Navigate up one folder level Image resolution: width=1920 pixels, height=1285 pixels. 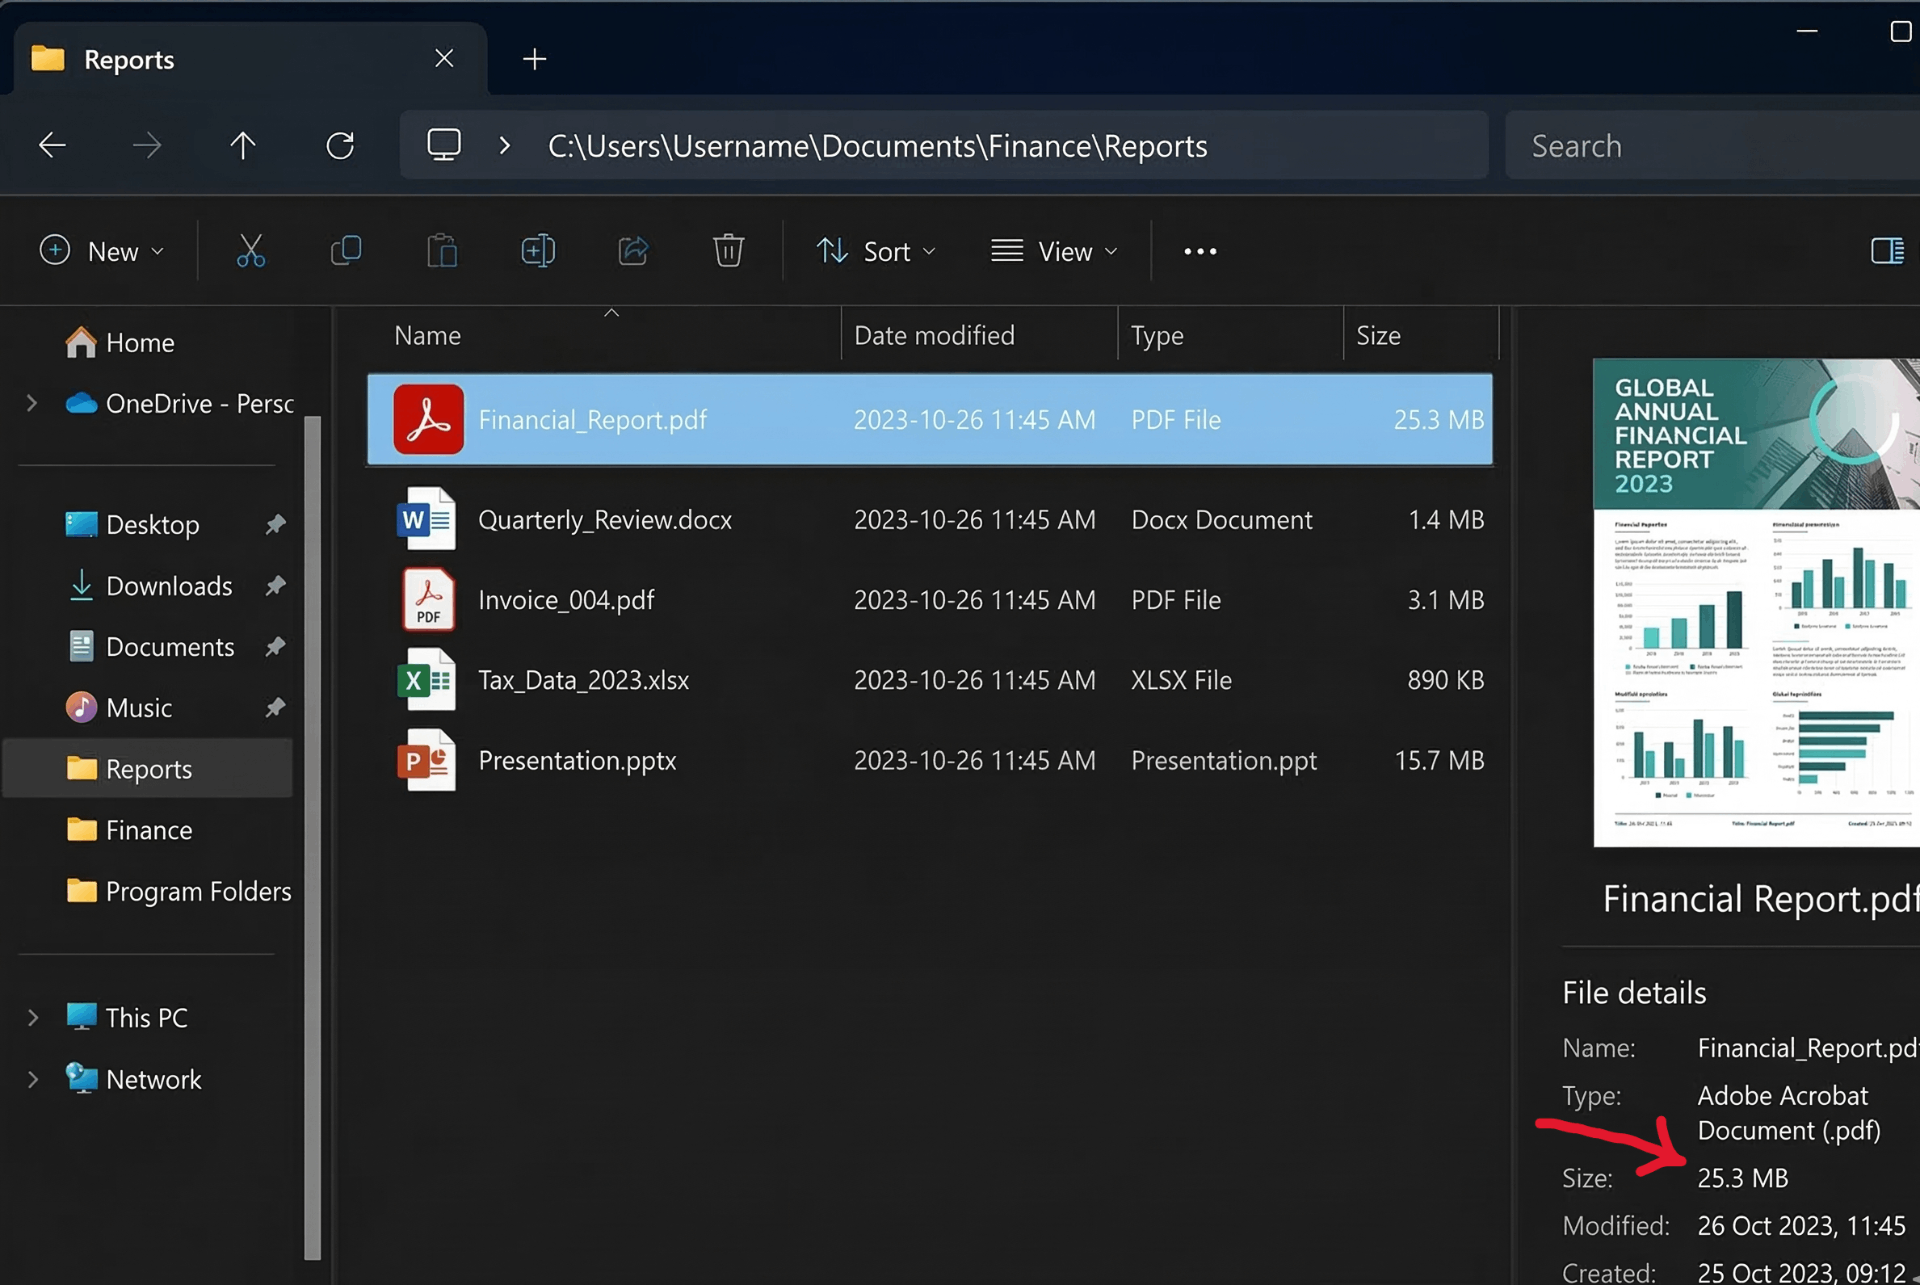[x=243, y=145]
